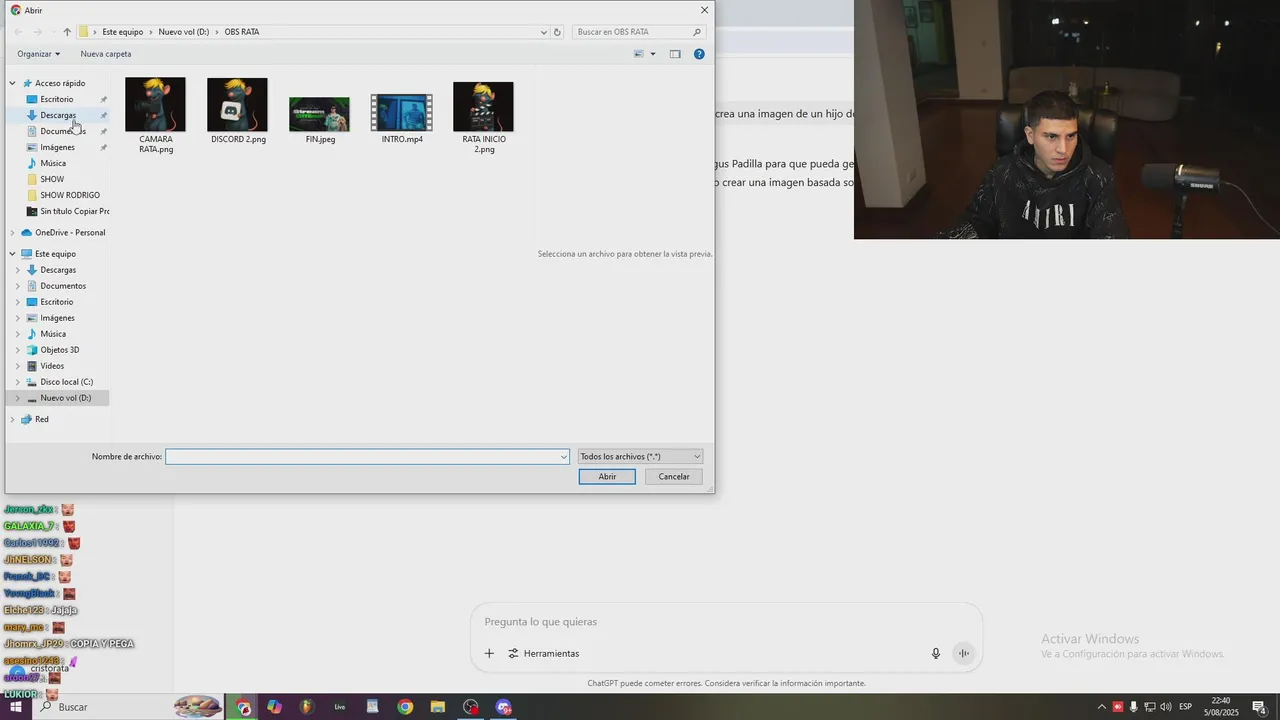Click the Abrir button
Screen dimensions: 1280x720
point(607,477)
